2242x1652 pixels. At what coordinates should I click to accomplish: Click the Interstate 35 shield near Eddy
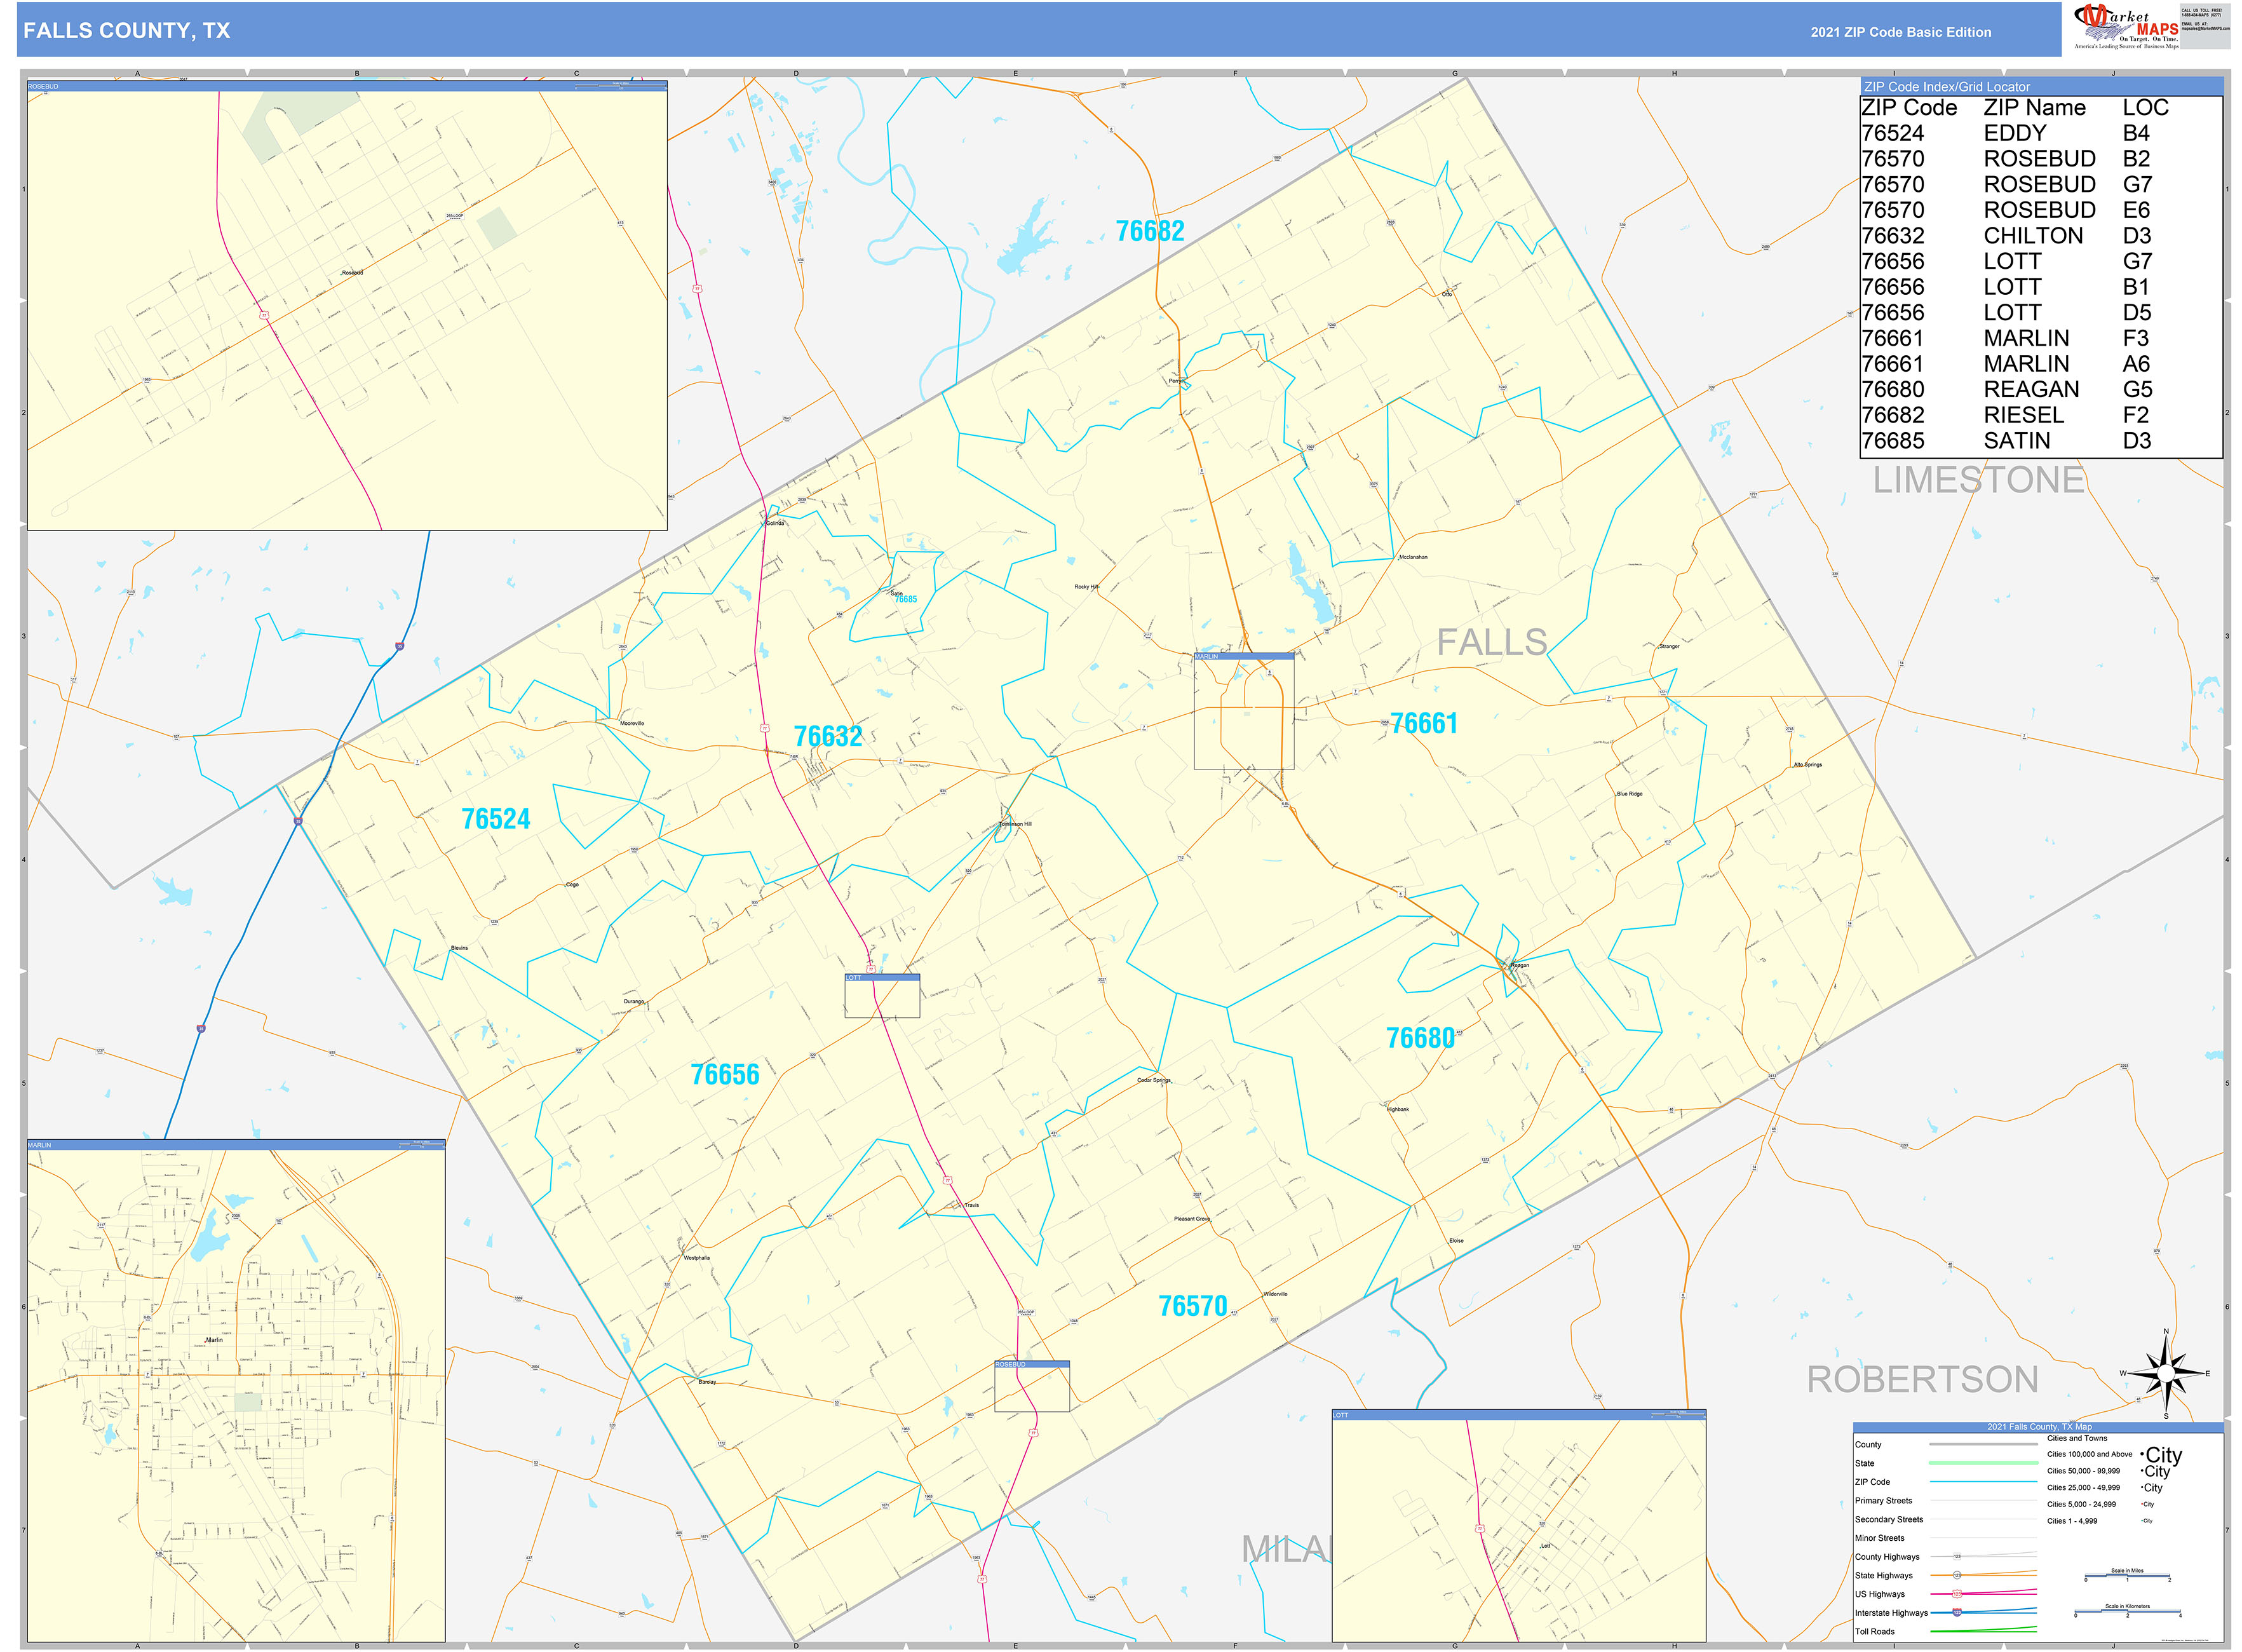298,821
